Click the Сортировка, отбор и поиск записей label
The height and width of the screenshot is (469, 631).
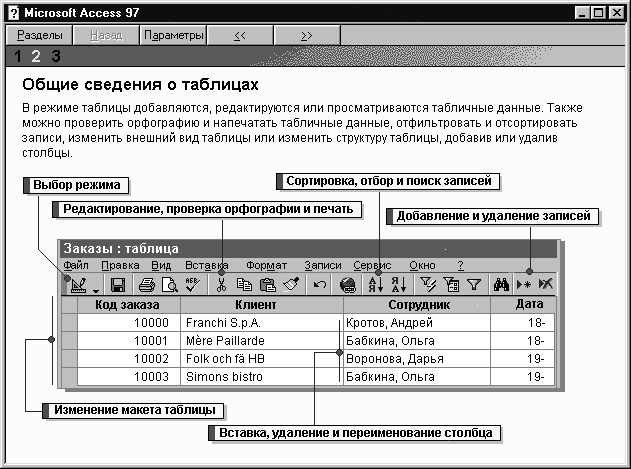click(x=388, y=181)
